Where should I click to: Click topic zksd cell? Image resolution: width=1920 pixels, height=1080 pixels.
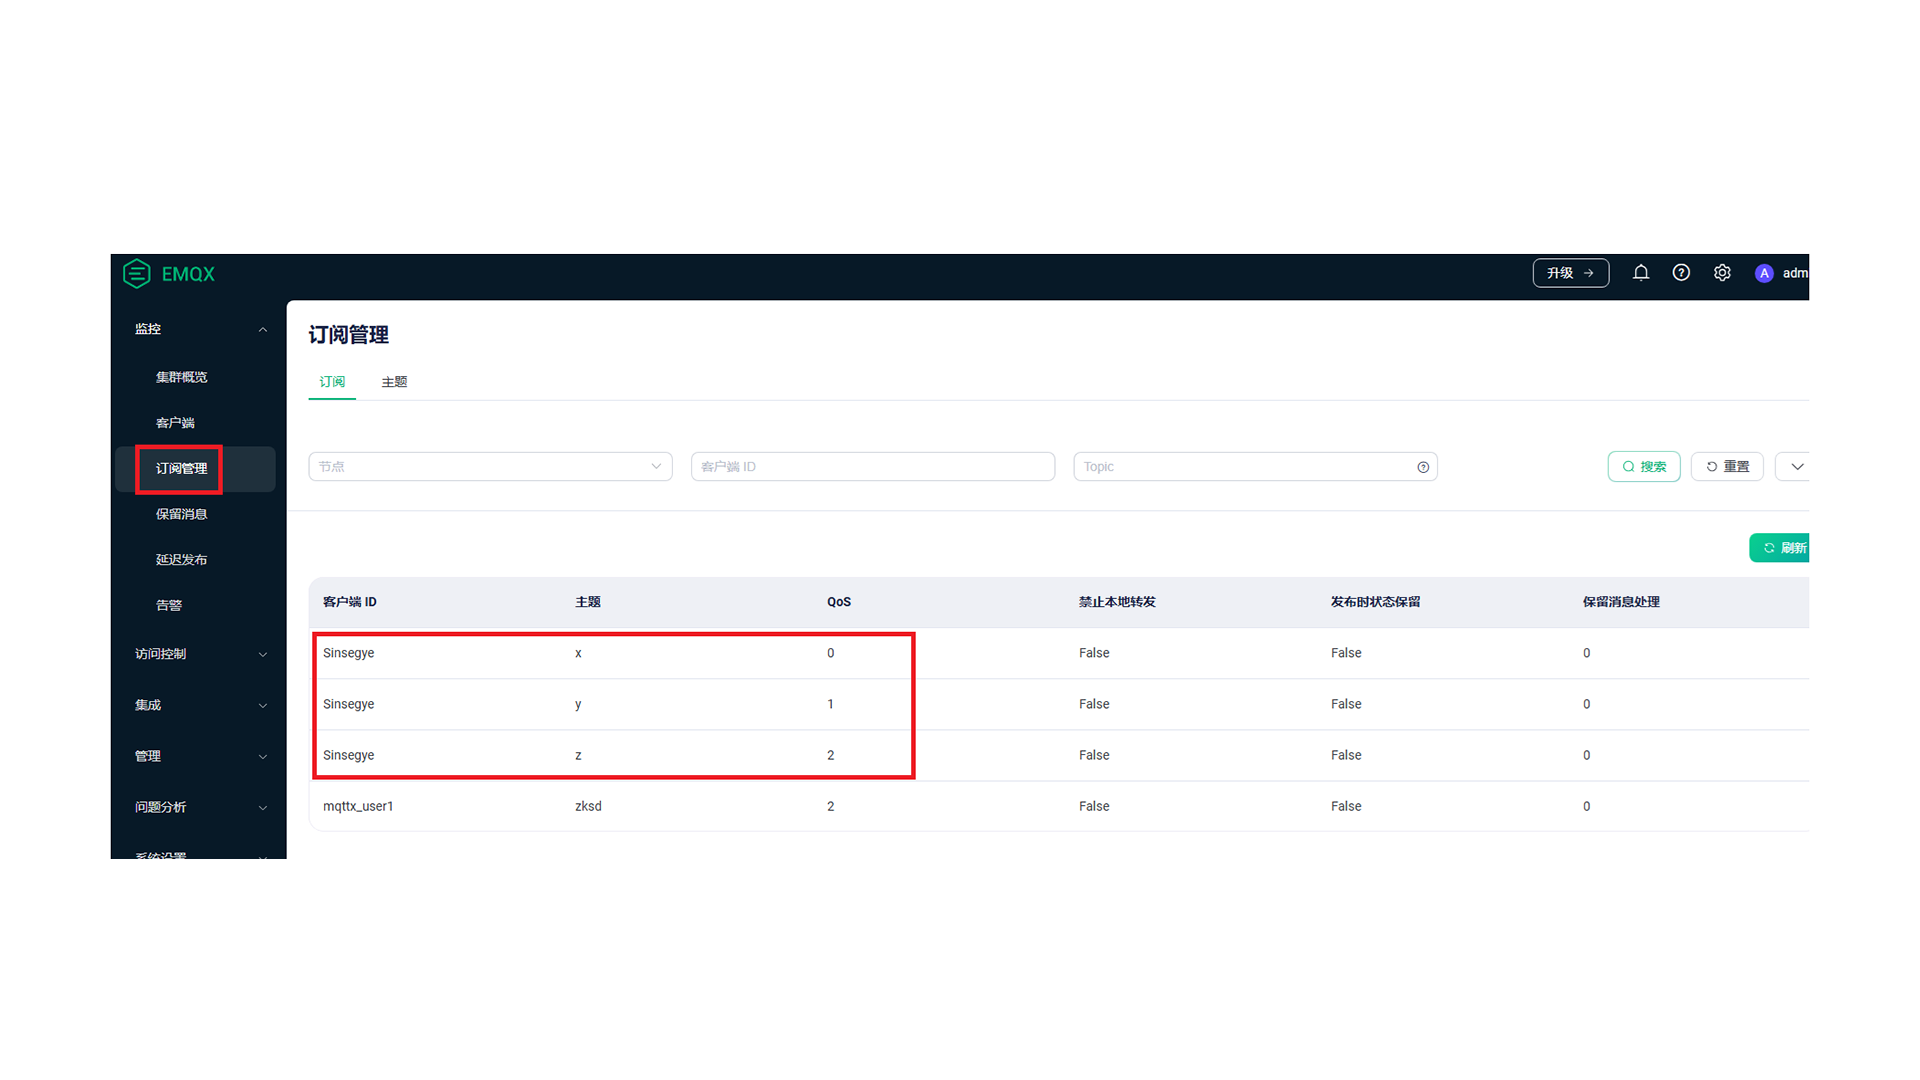[588, 806]
